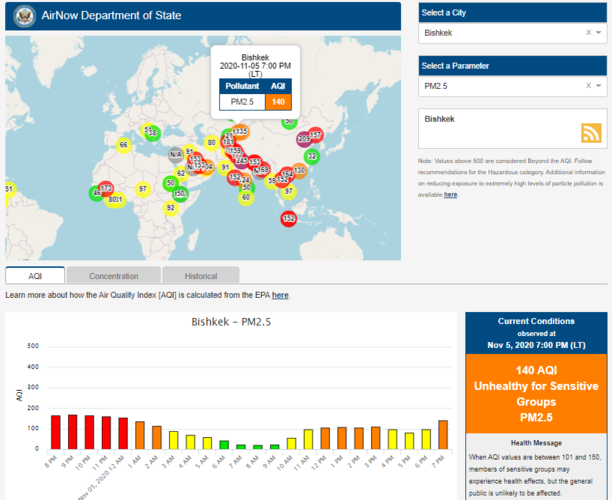Click the gray N/A map marker

(175, 154)
